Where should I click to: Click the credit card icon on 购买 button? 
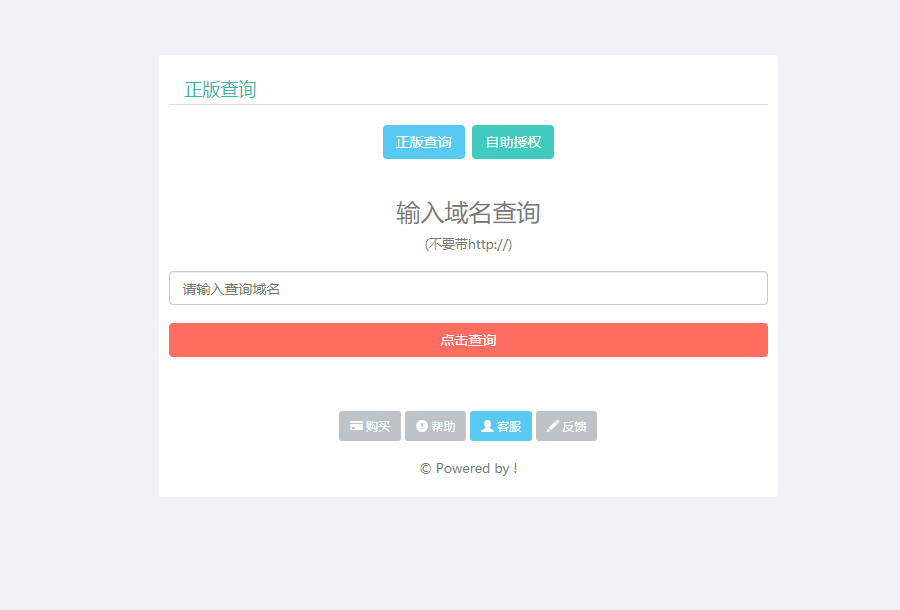coord(356,425)
